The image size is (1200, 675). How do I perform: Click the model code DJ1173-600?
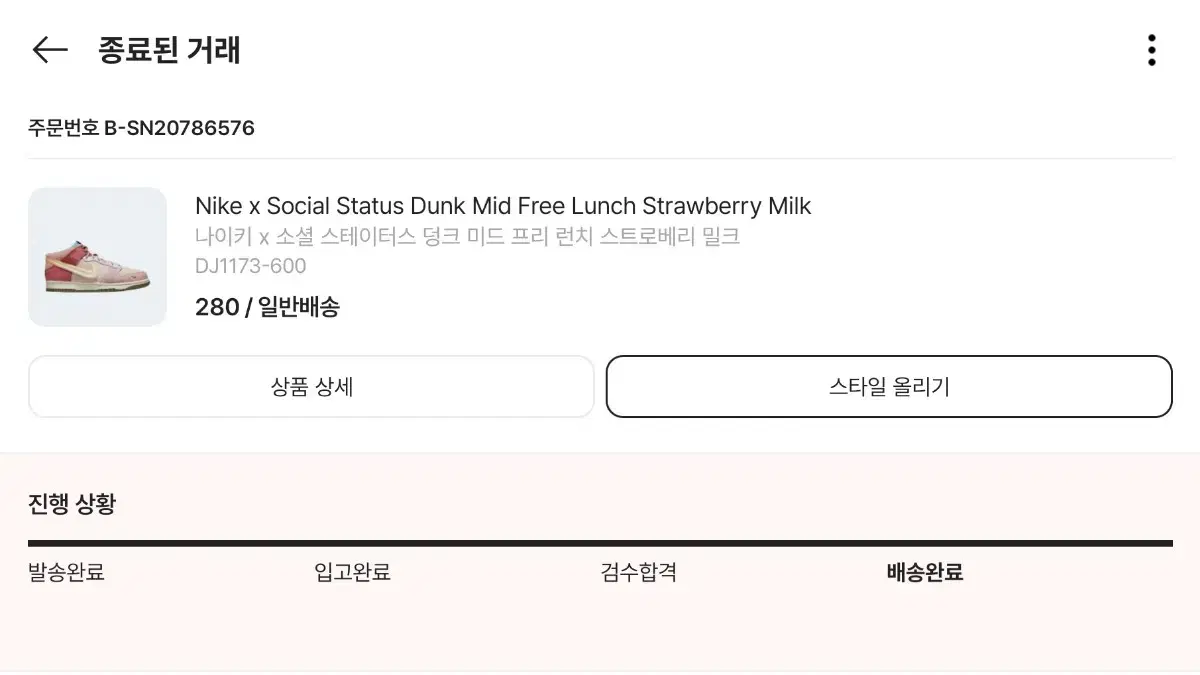pos(250,266)
